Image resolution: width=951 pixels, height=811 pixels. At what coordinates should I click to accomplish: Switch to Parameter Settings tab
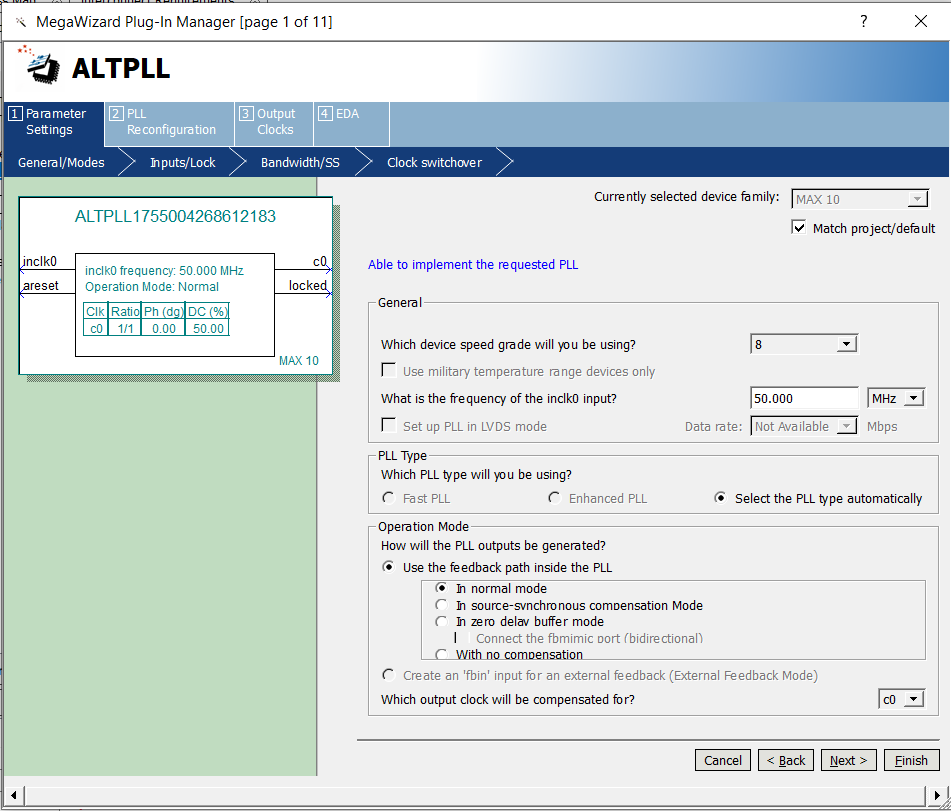tap(55, 122)
